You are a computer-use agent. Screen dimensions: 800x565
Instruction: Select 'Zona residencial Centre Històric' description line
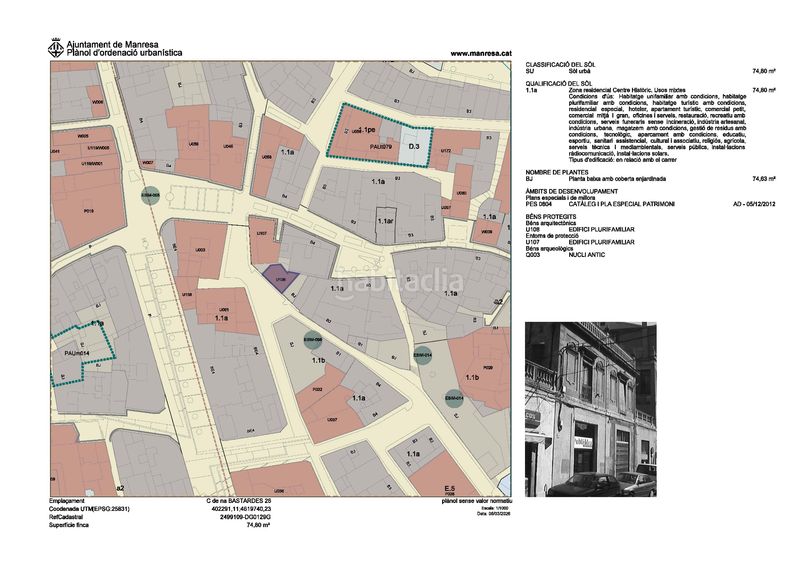[x=627, y=90]
